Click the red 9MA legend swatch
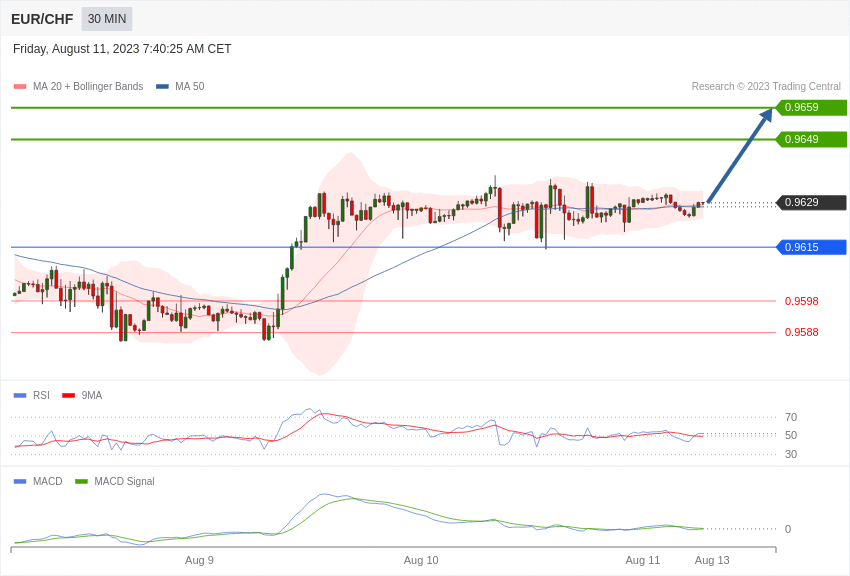Viewport: 850px width, 576px height. click(68, 396)
